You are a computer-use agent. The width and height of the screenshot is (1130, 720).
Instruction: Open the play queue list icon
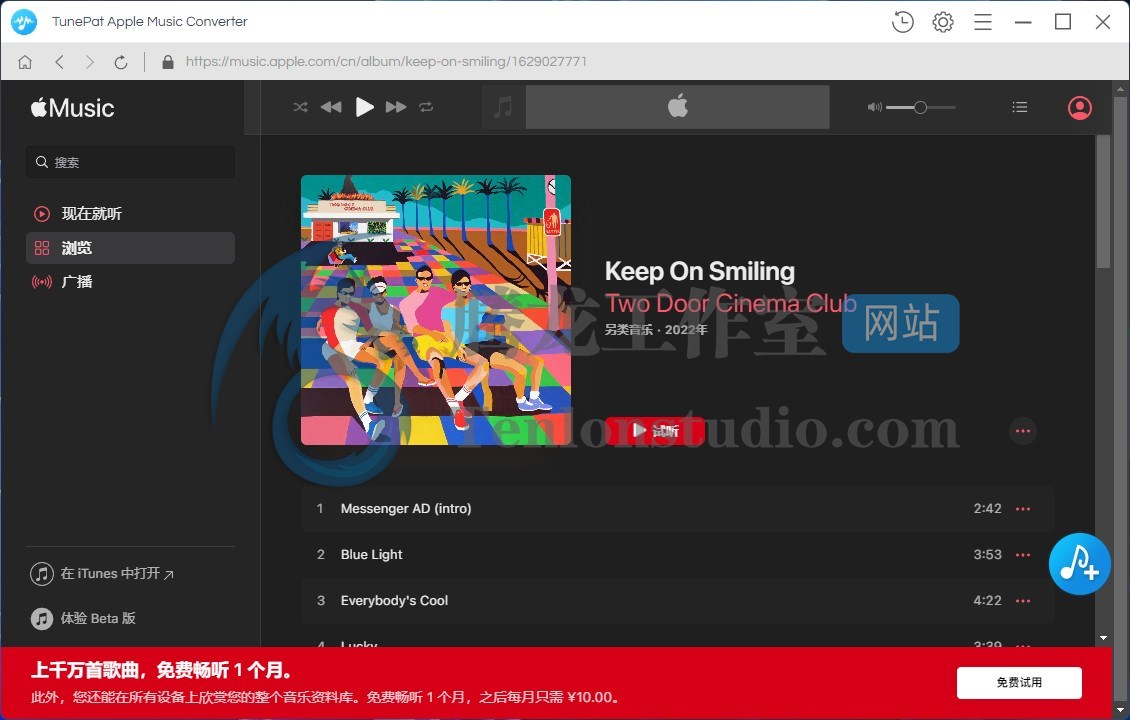(1020, 107)
